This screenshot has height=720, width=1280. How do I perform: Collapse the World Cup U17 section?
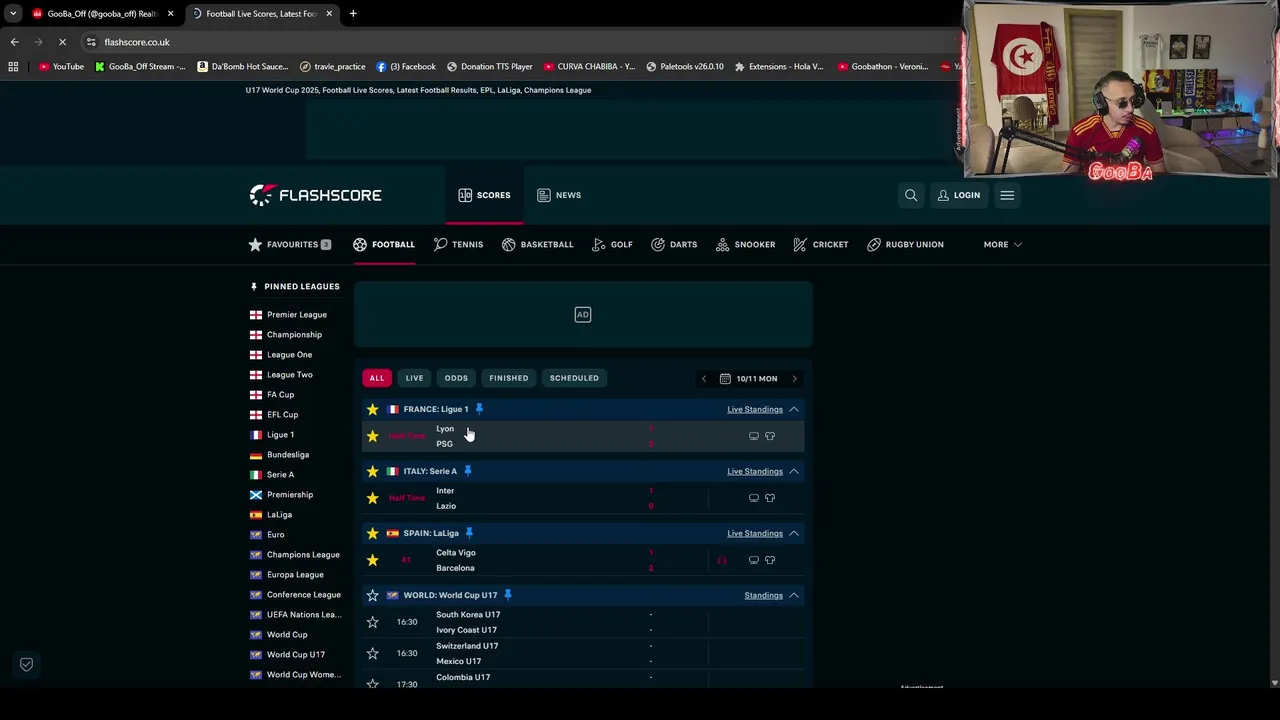(794, 595)
